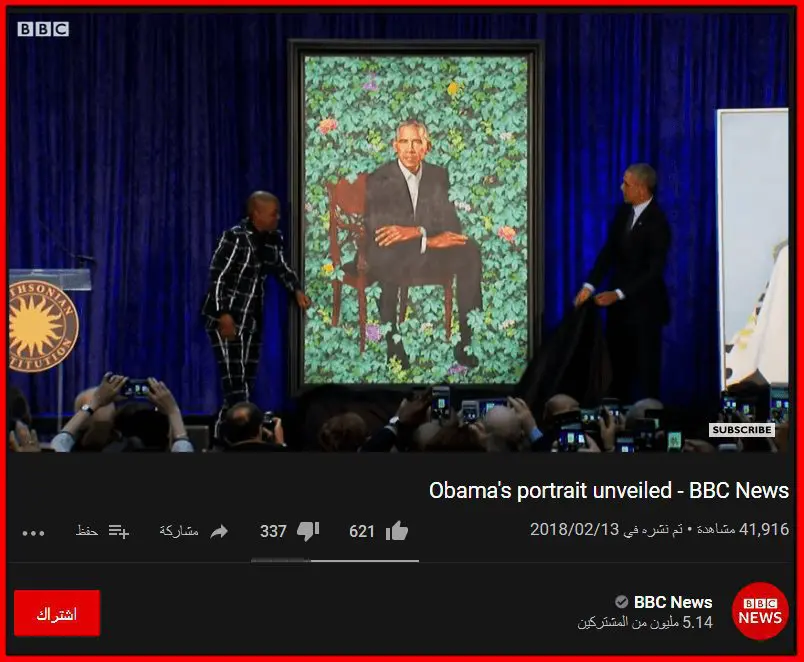This screenshot has height=662, width=804.
Task: Click the share arrow icon
Action: pyautogui.click(x=219, y=532)
